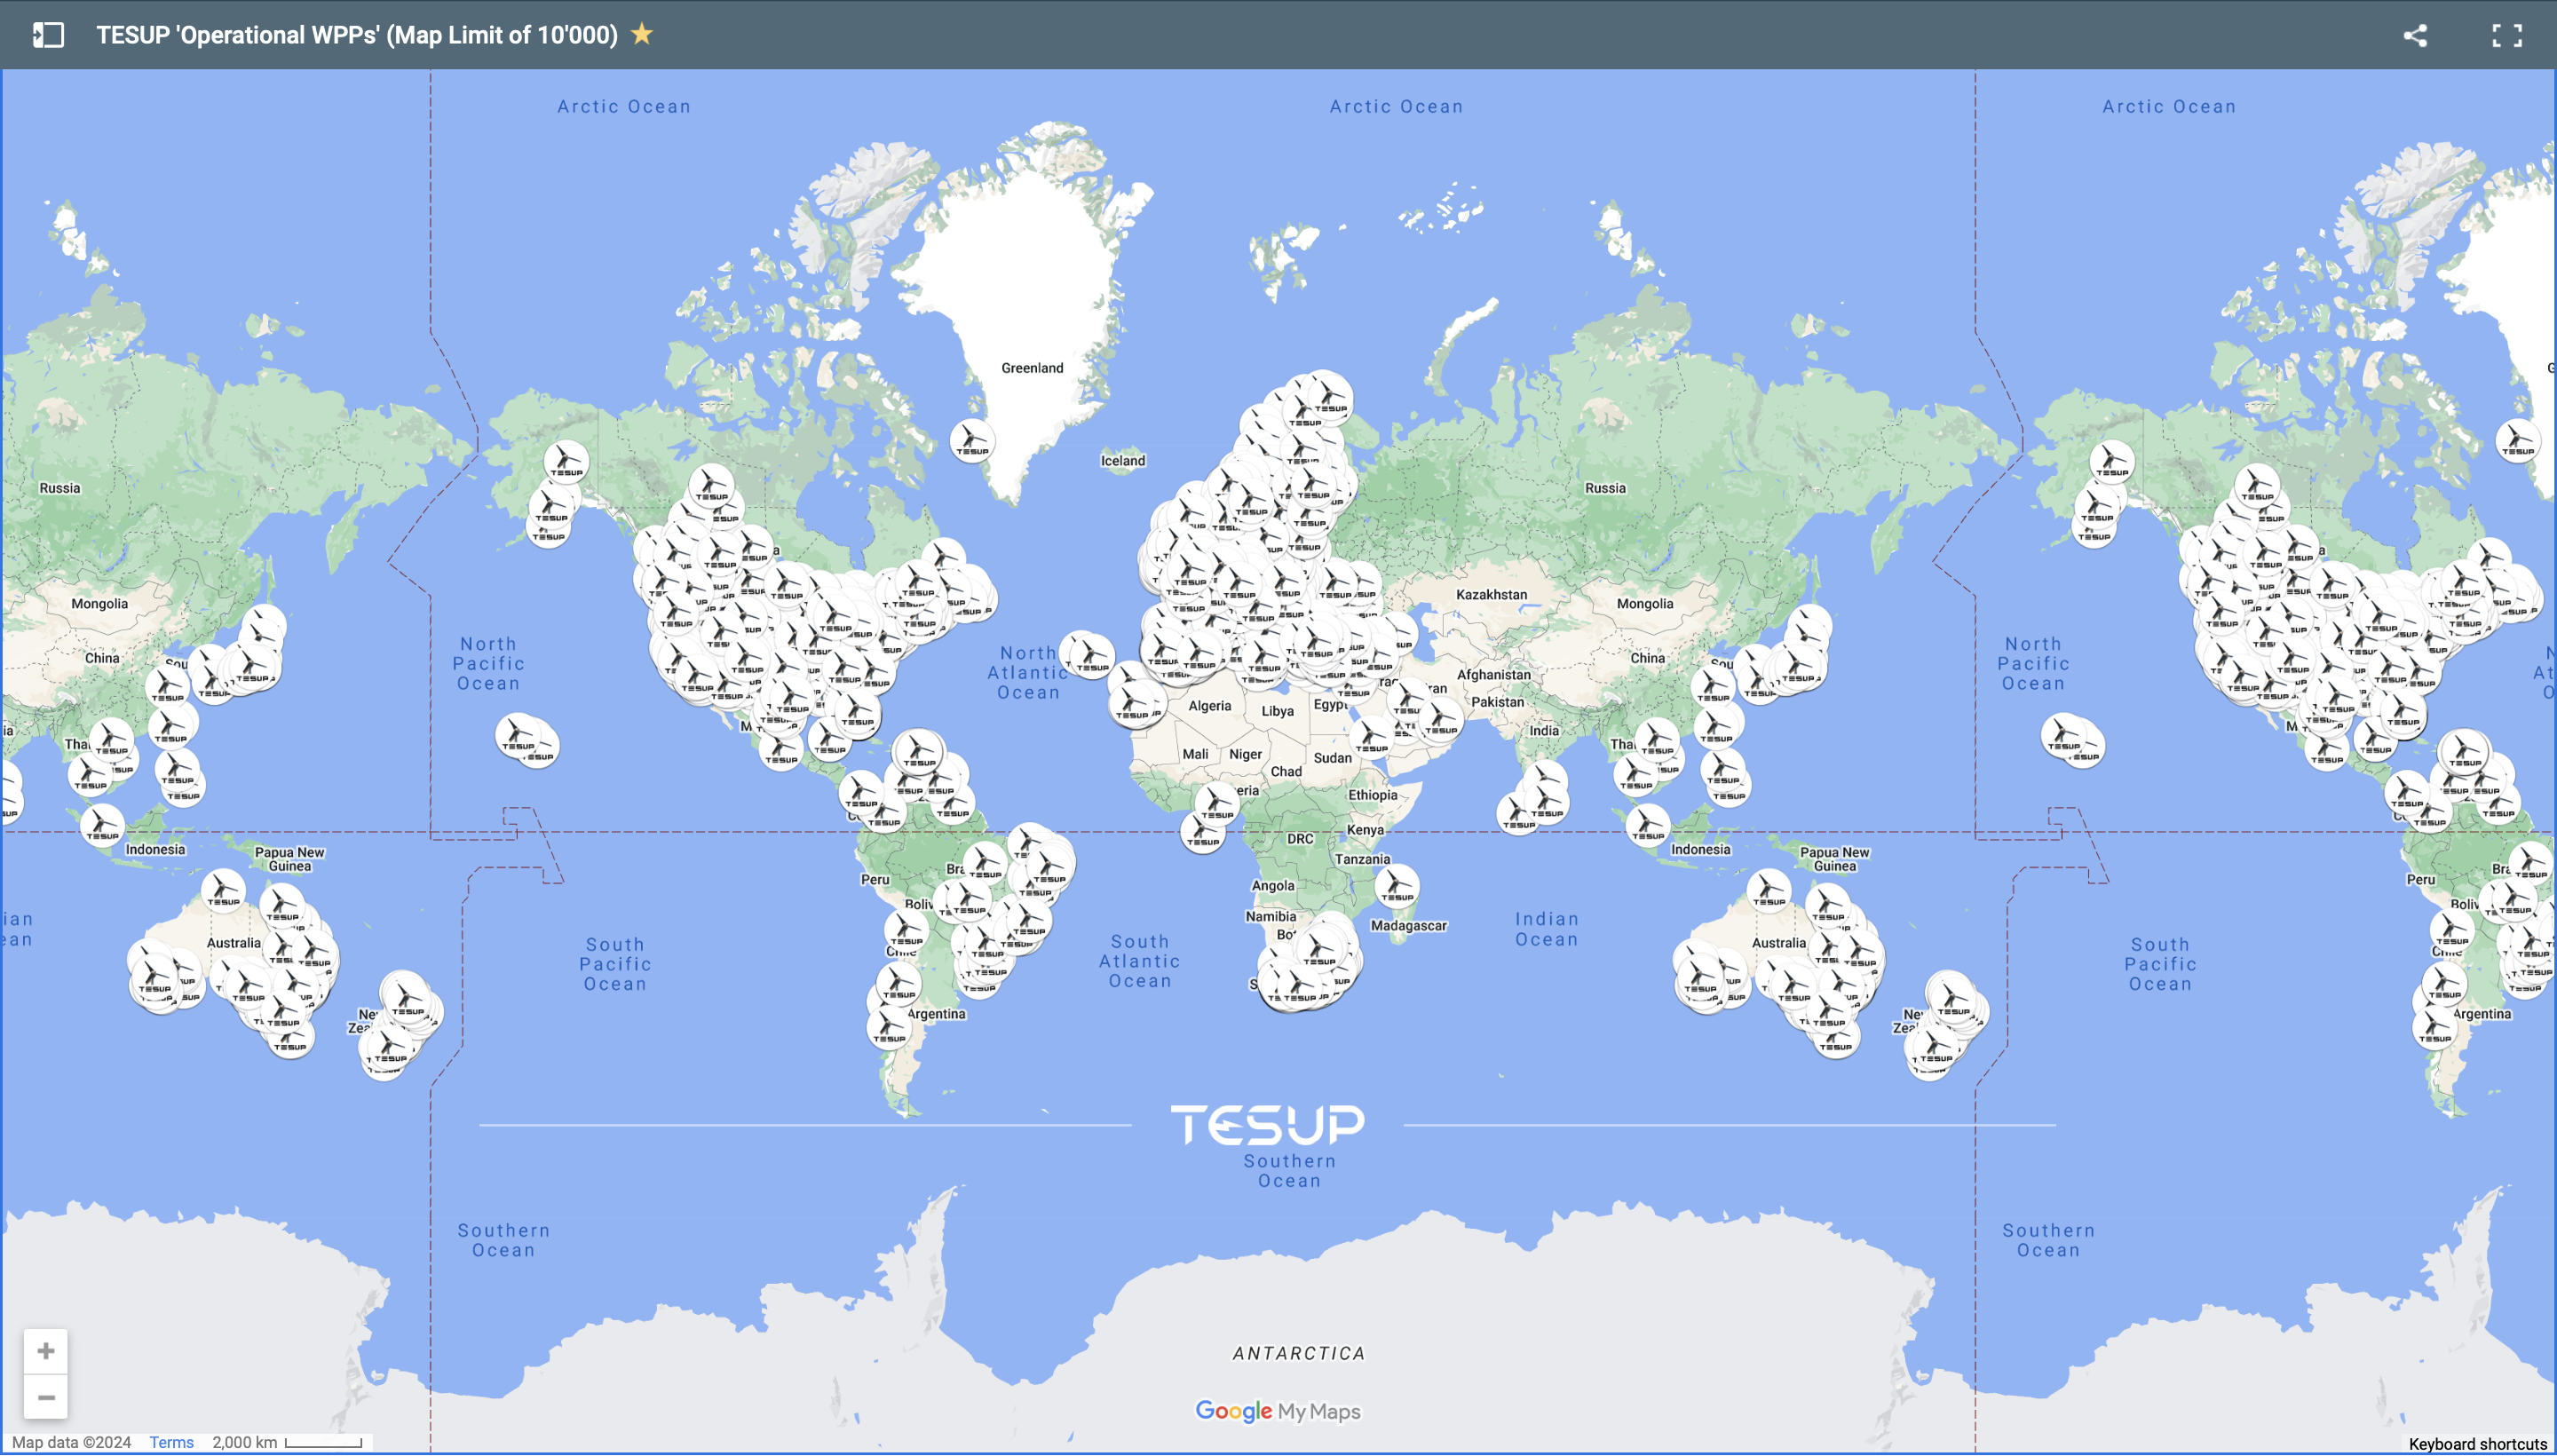Select the TESUP marker near southern Argentina, center map
Image resolution: width=2557 pixels, height=1456 pixels.
click(x=887, y=1027)
